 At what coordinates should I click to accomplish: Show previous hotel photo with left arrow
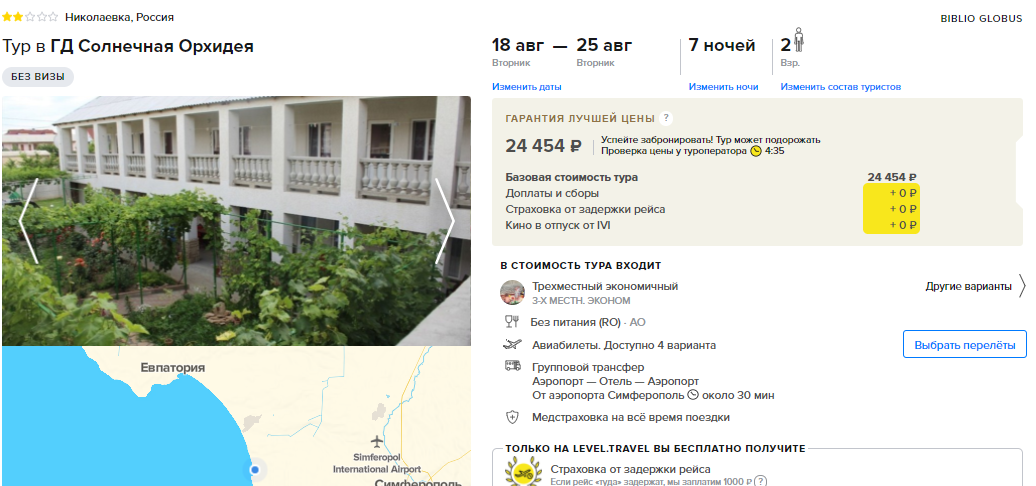[28, 221]
